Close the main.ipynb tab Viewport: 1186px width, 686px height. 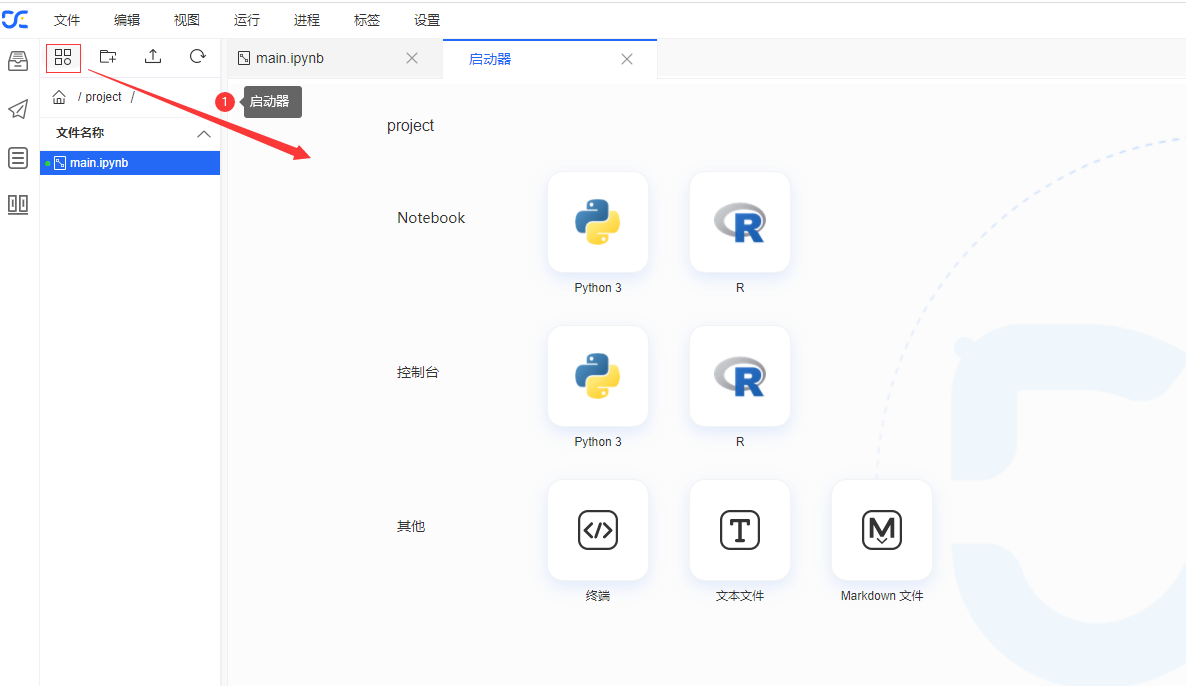[x=412, y=58]
